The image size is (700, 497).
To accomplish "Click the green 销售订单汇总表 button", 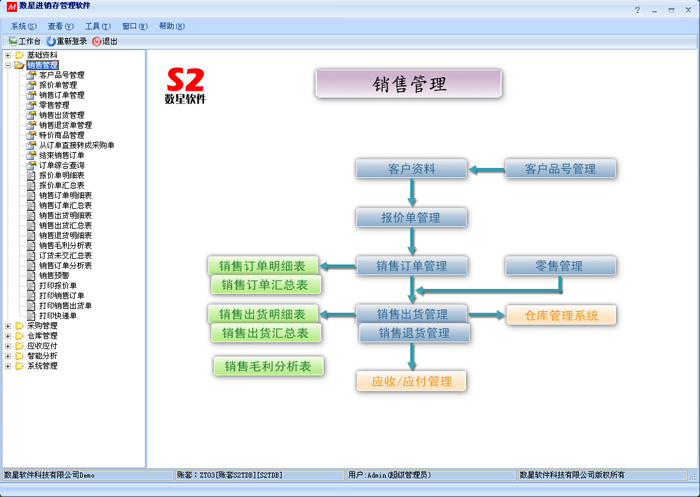I will pyautogui.click(x=266, y=285).
